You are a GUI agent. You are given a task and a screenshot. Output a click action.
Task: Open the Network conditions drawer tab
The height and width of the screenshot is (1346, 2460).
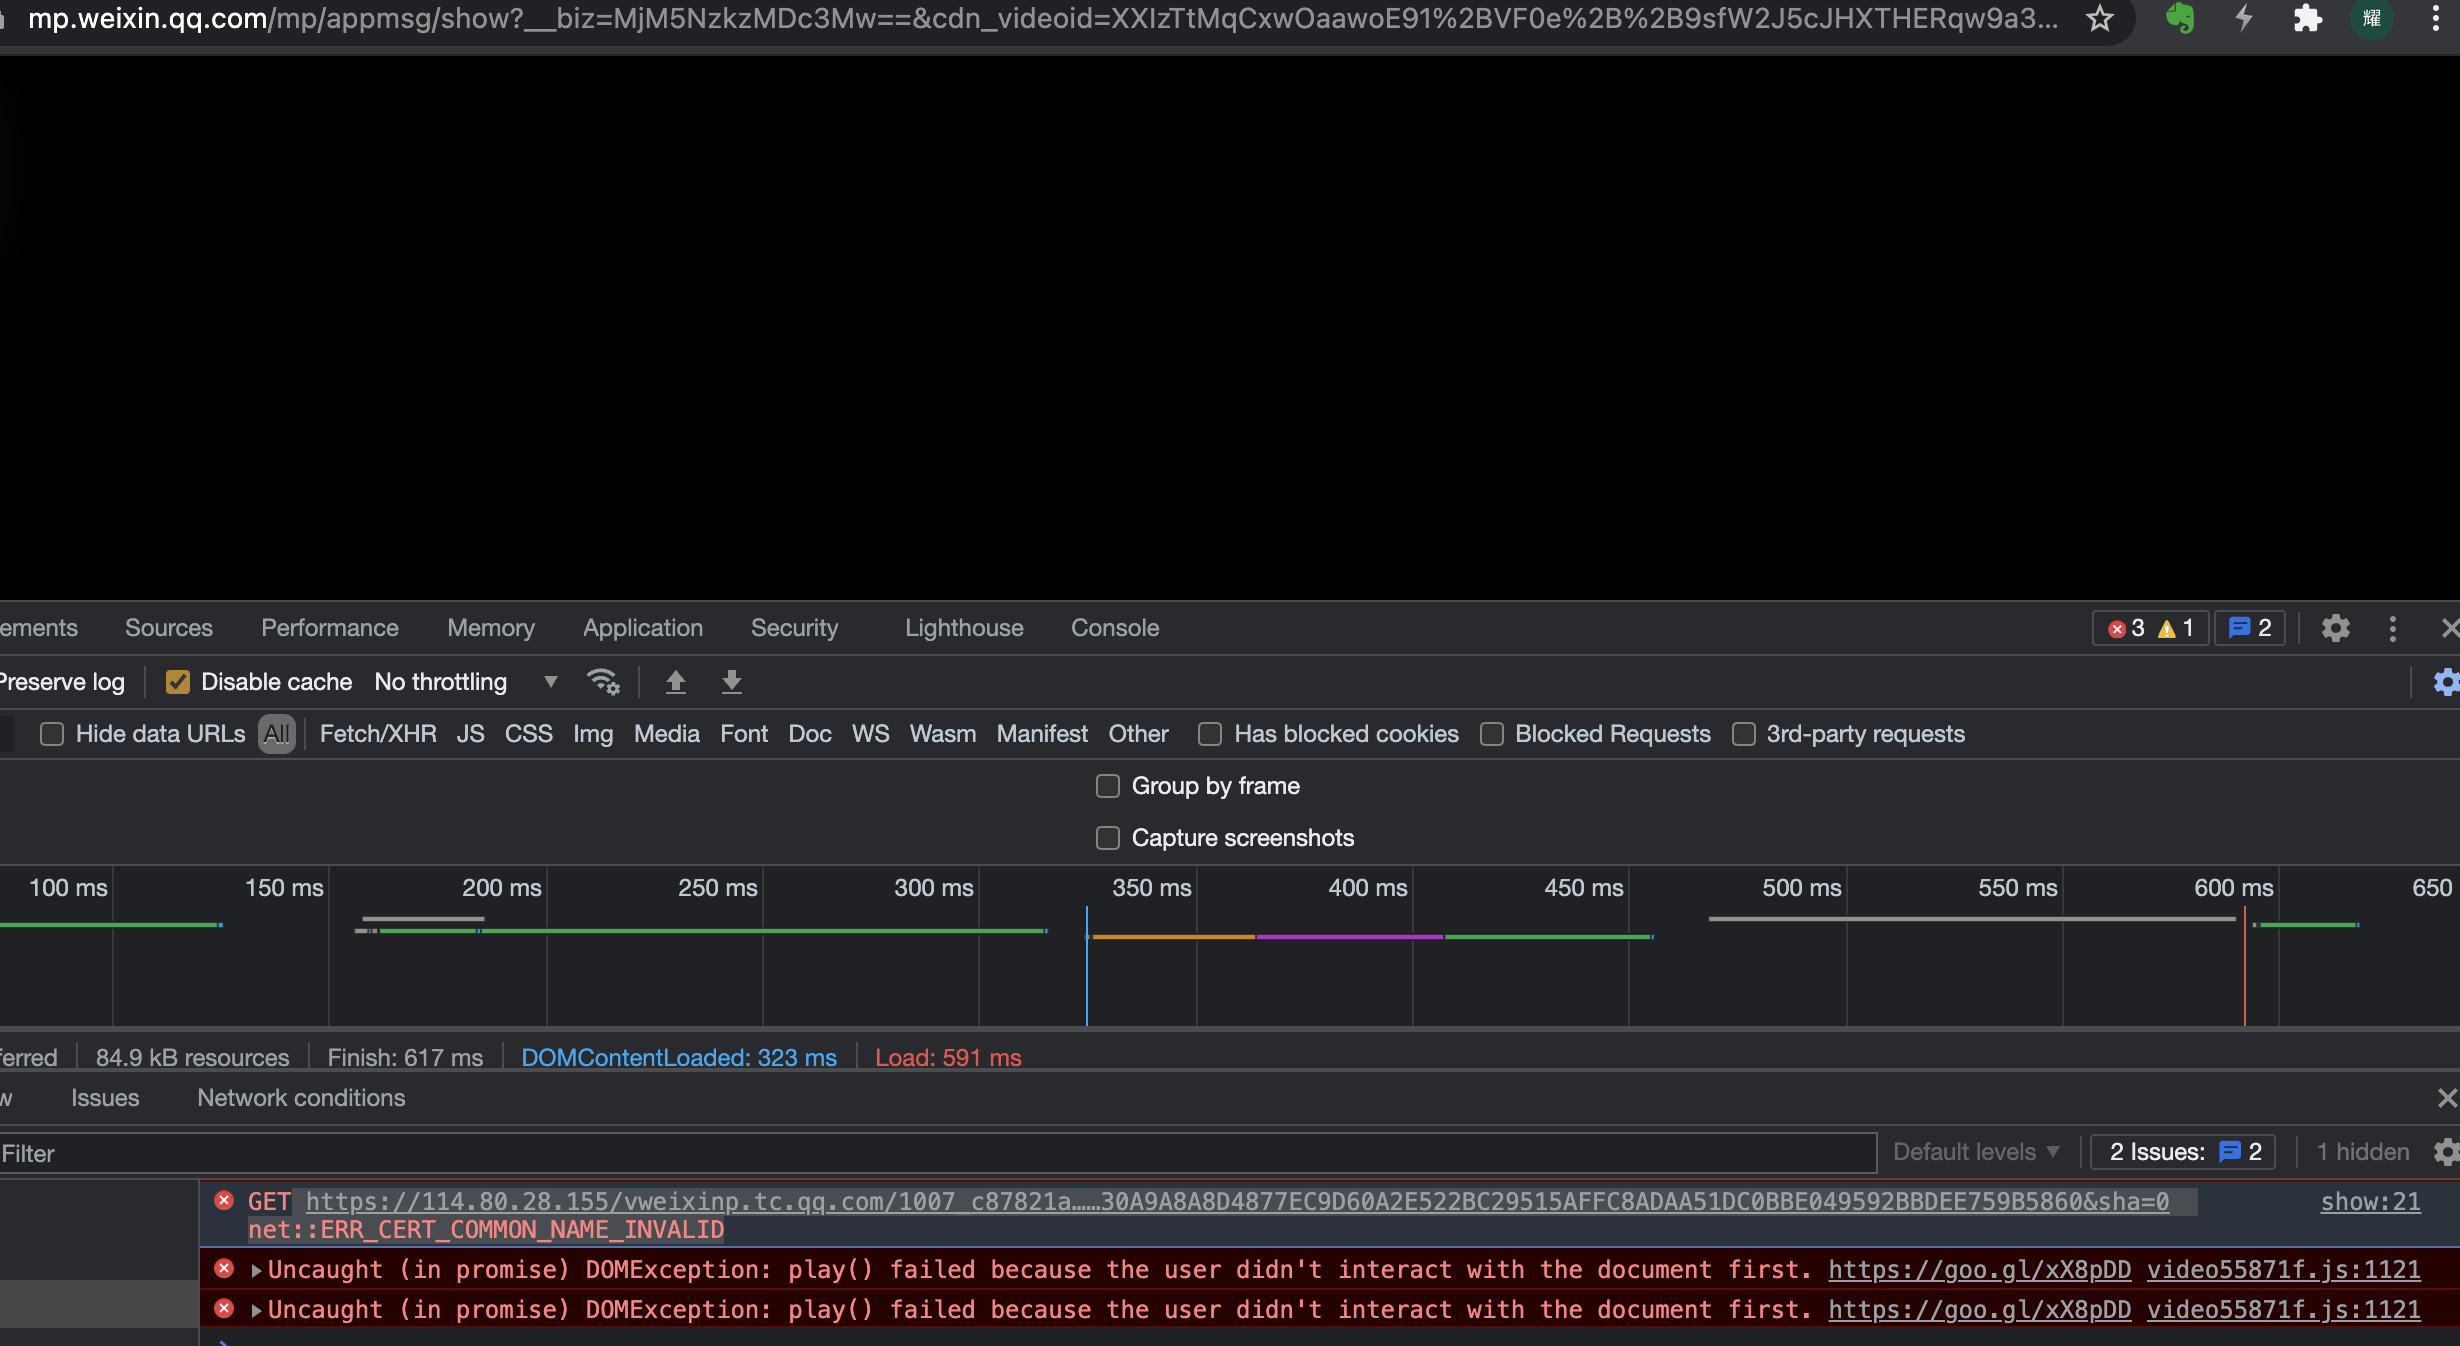[301, 1098]
